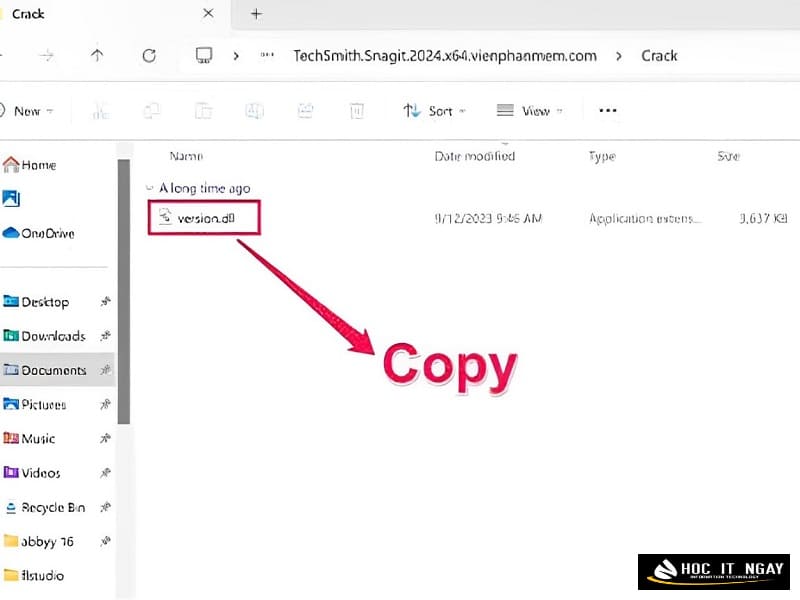
Task: Open Music in navigation pane
Action: pyautogui.click(x=29, y=438)
